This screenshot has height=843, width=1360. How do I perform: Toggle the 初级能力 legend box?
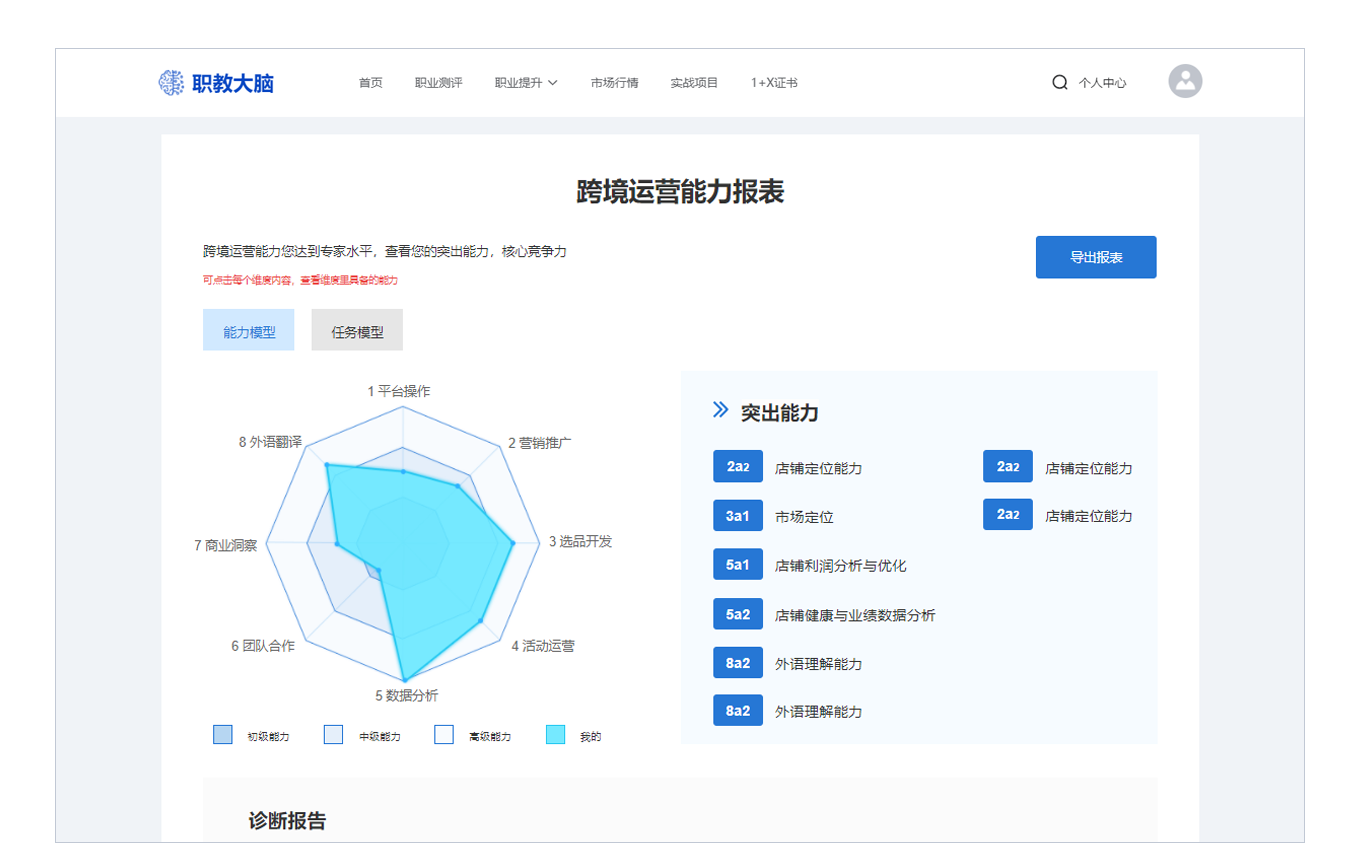[x=223, y=735]
